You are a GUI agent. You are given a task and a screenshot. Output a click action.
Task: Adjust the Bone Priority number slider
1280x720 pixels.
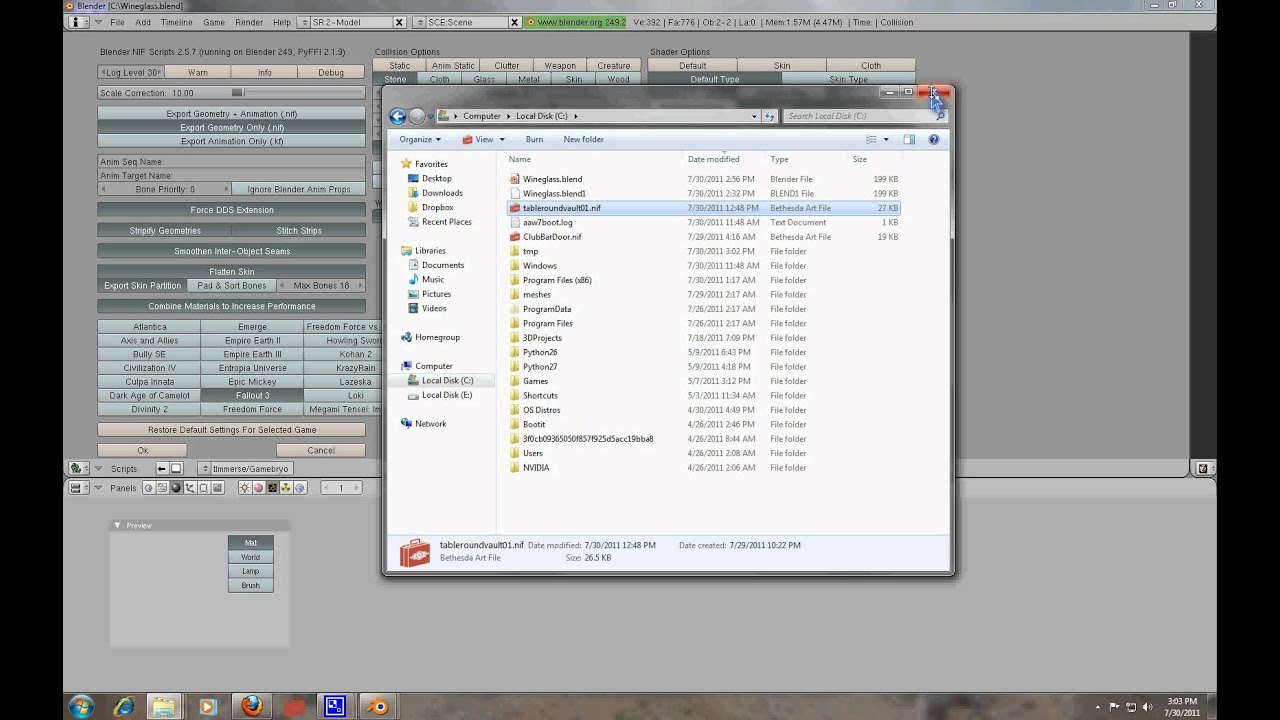tap(164, 189)
